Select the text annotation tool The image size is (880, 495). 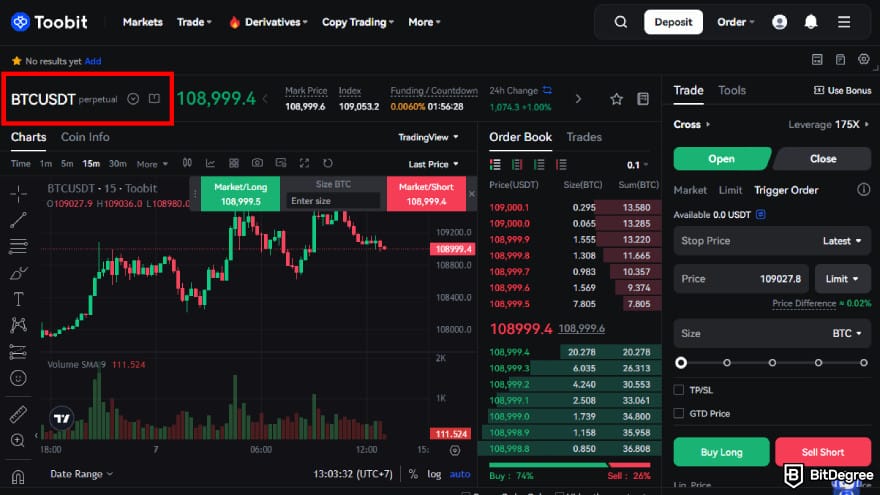[x=19, y=299]
